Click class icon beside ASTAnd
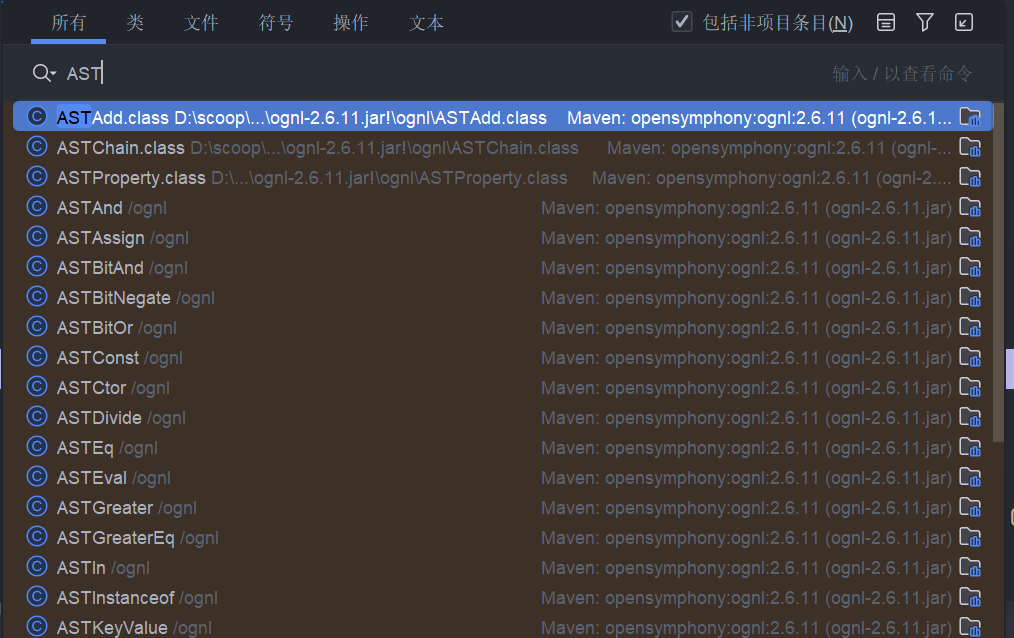1014x638 pixels. tap(37, 207)
